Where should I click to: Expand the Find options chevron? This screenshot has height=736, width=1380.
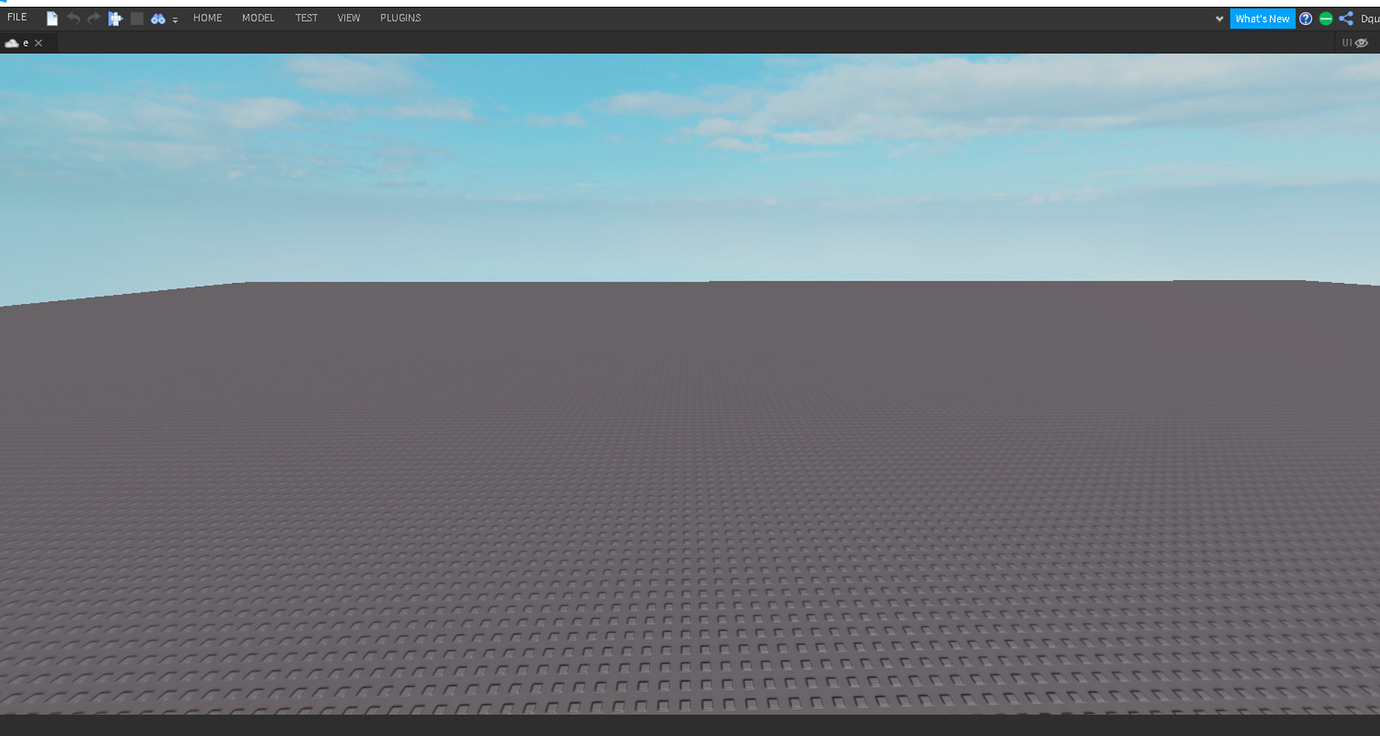[175, 19]
